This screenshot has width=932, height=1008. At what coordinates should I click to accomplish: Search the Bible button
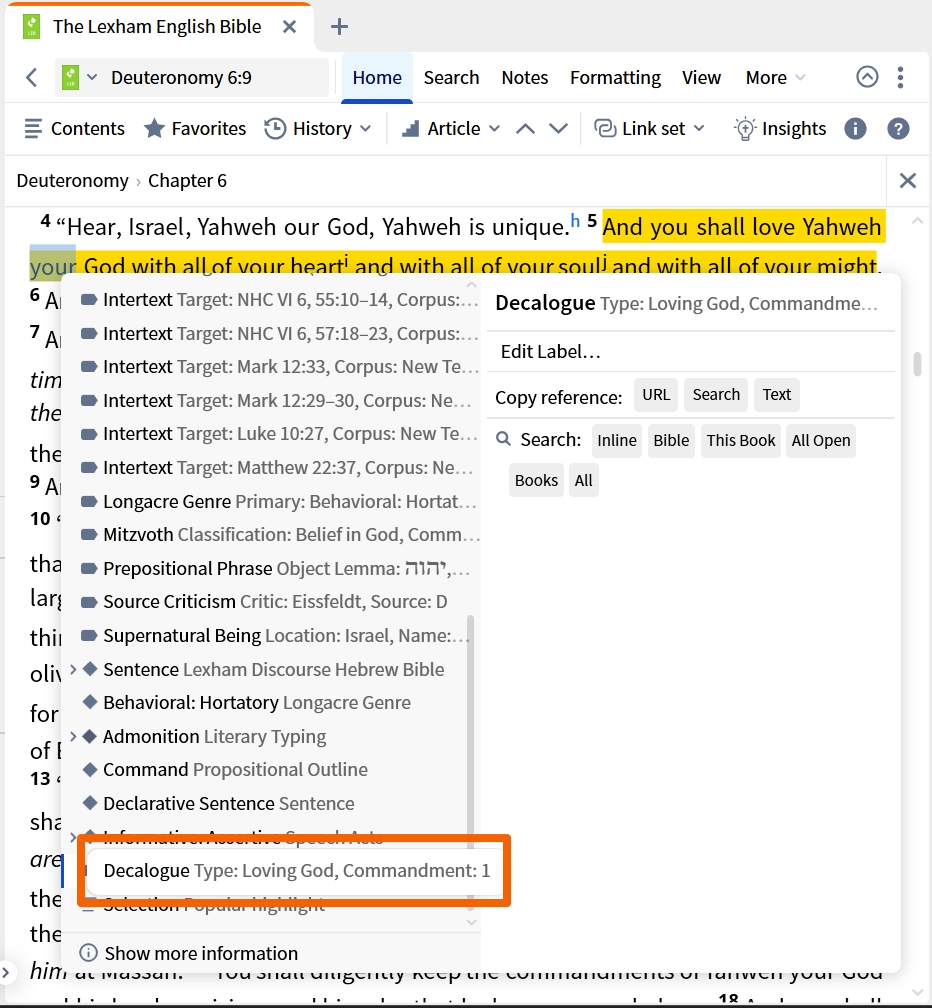tap(671, 440)
